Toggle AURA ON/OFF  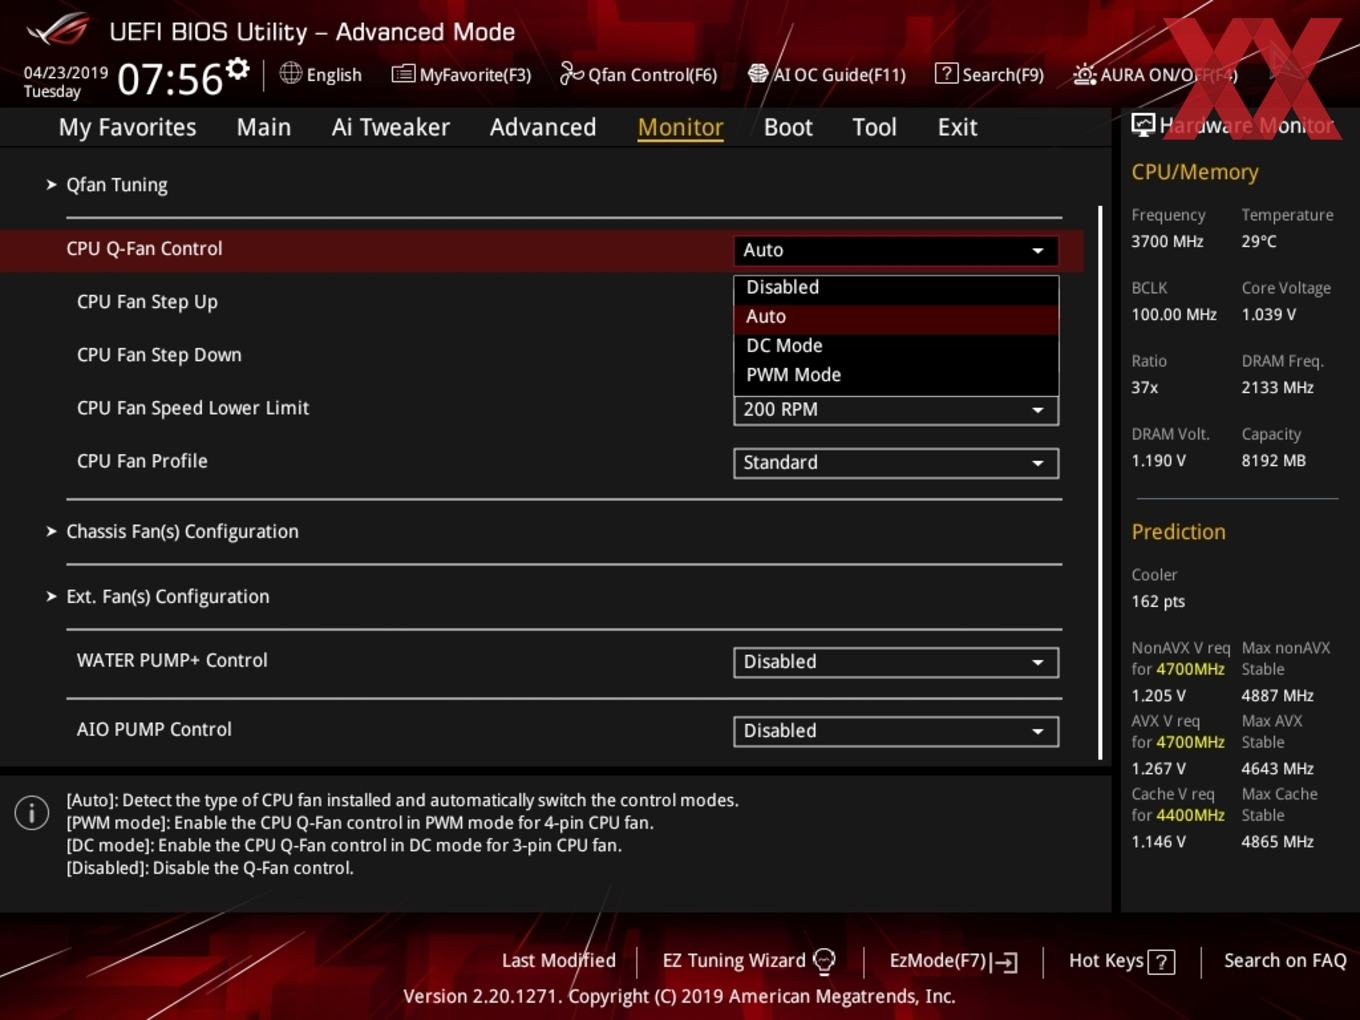pyautogui.click(x=1155, y=74)
